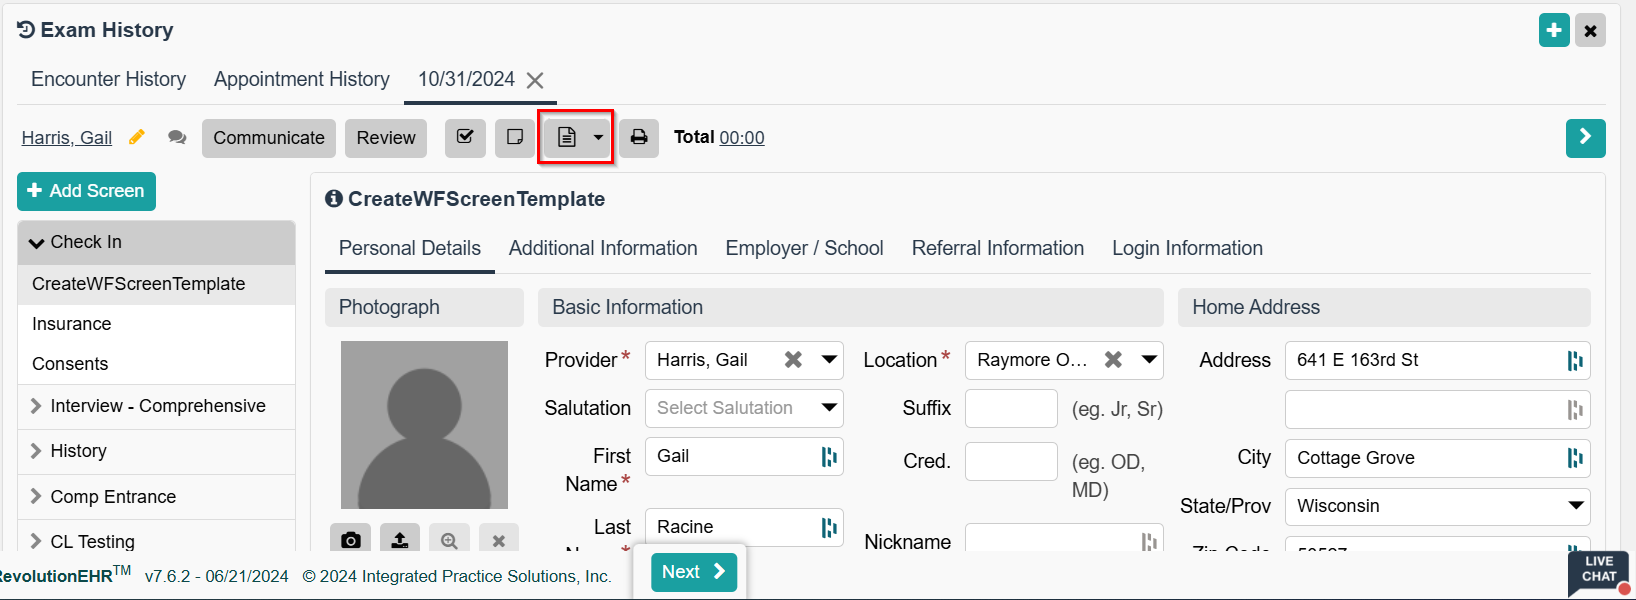Open the Appointment History tab
The height and width of the screenshot is (600, 1636).
301,79
